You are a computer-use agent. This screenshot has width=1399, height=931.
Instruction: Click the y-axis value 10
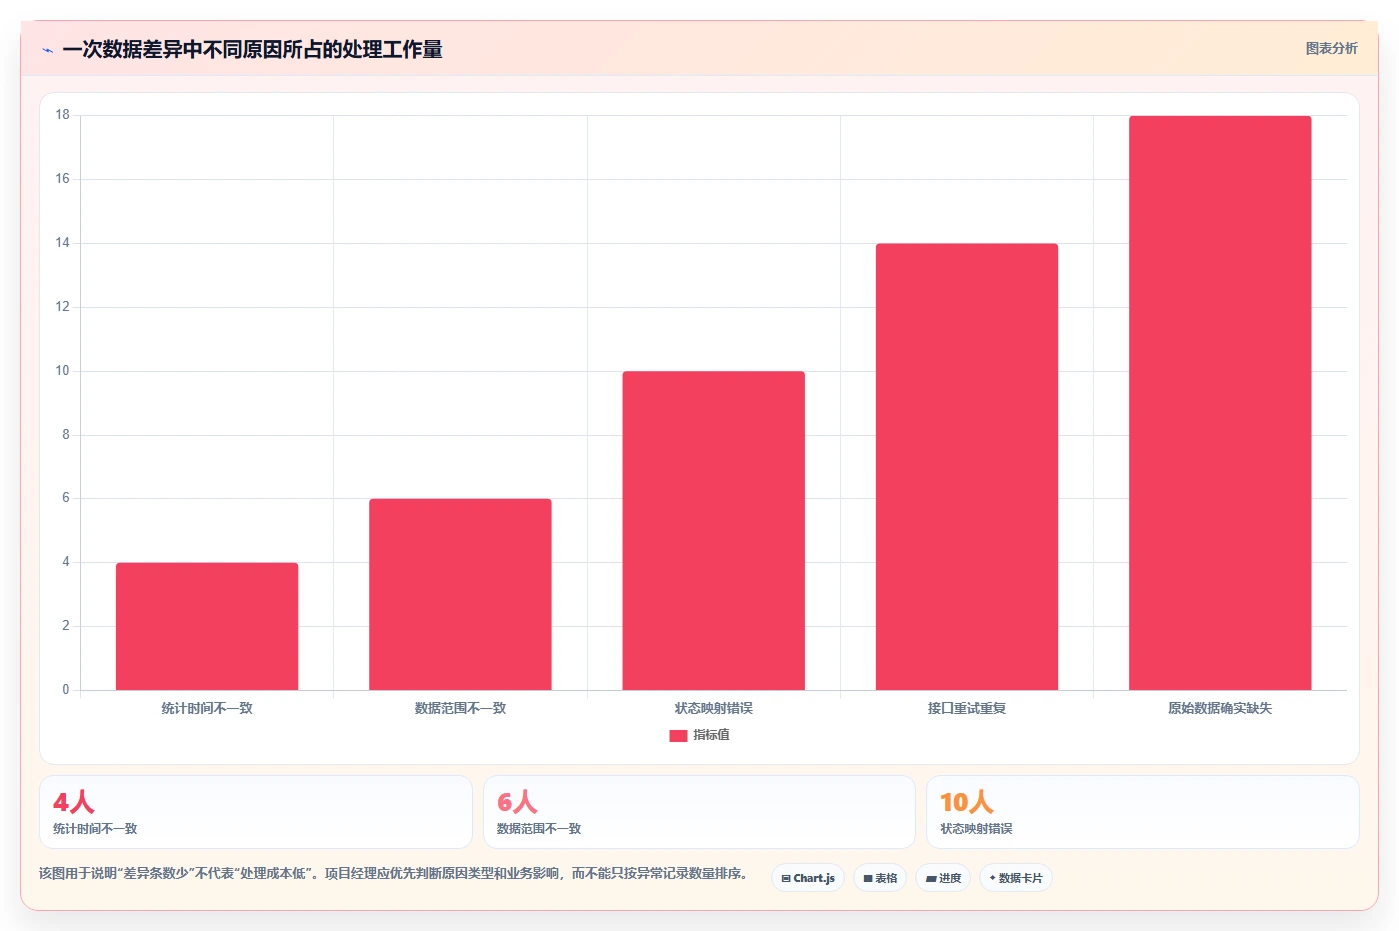tap(63, 371)
